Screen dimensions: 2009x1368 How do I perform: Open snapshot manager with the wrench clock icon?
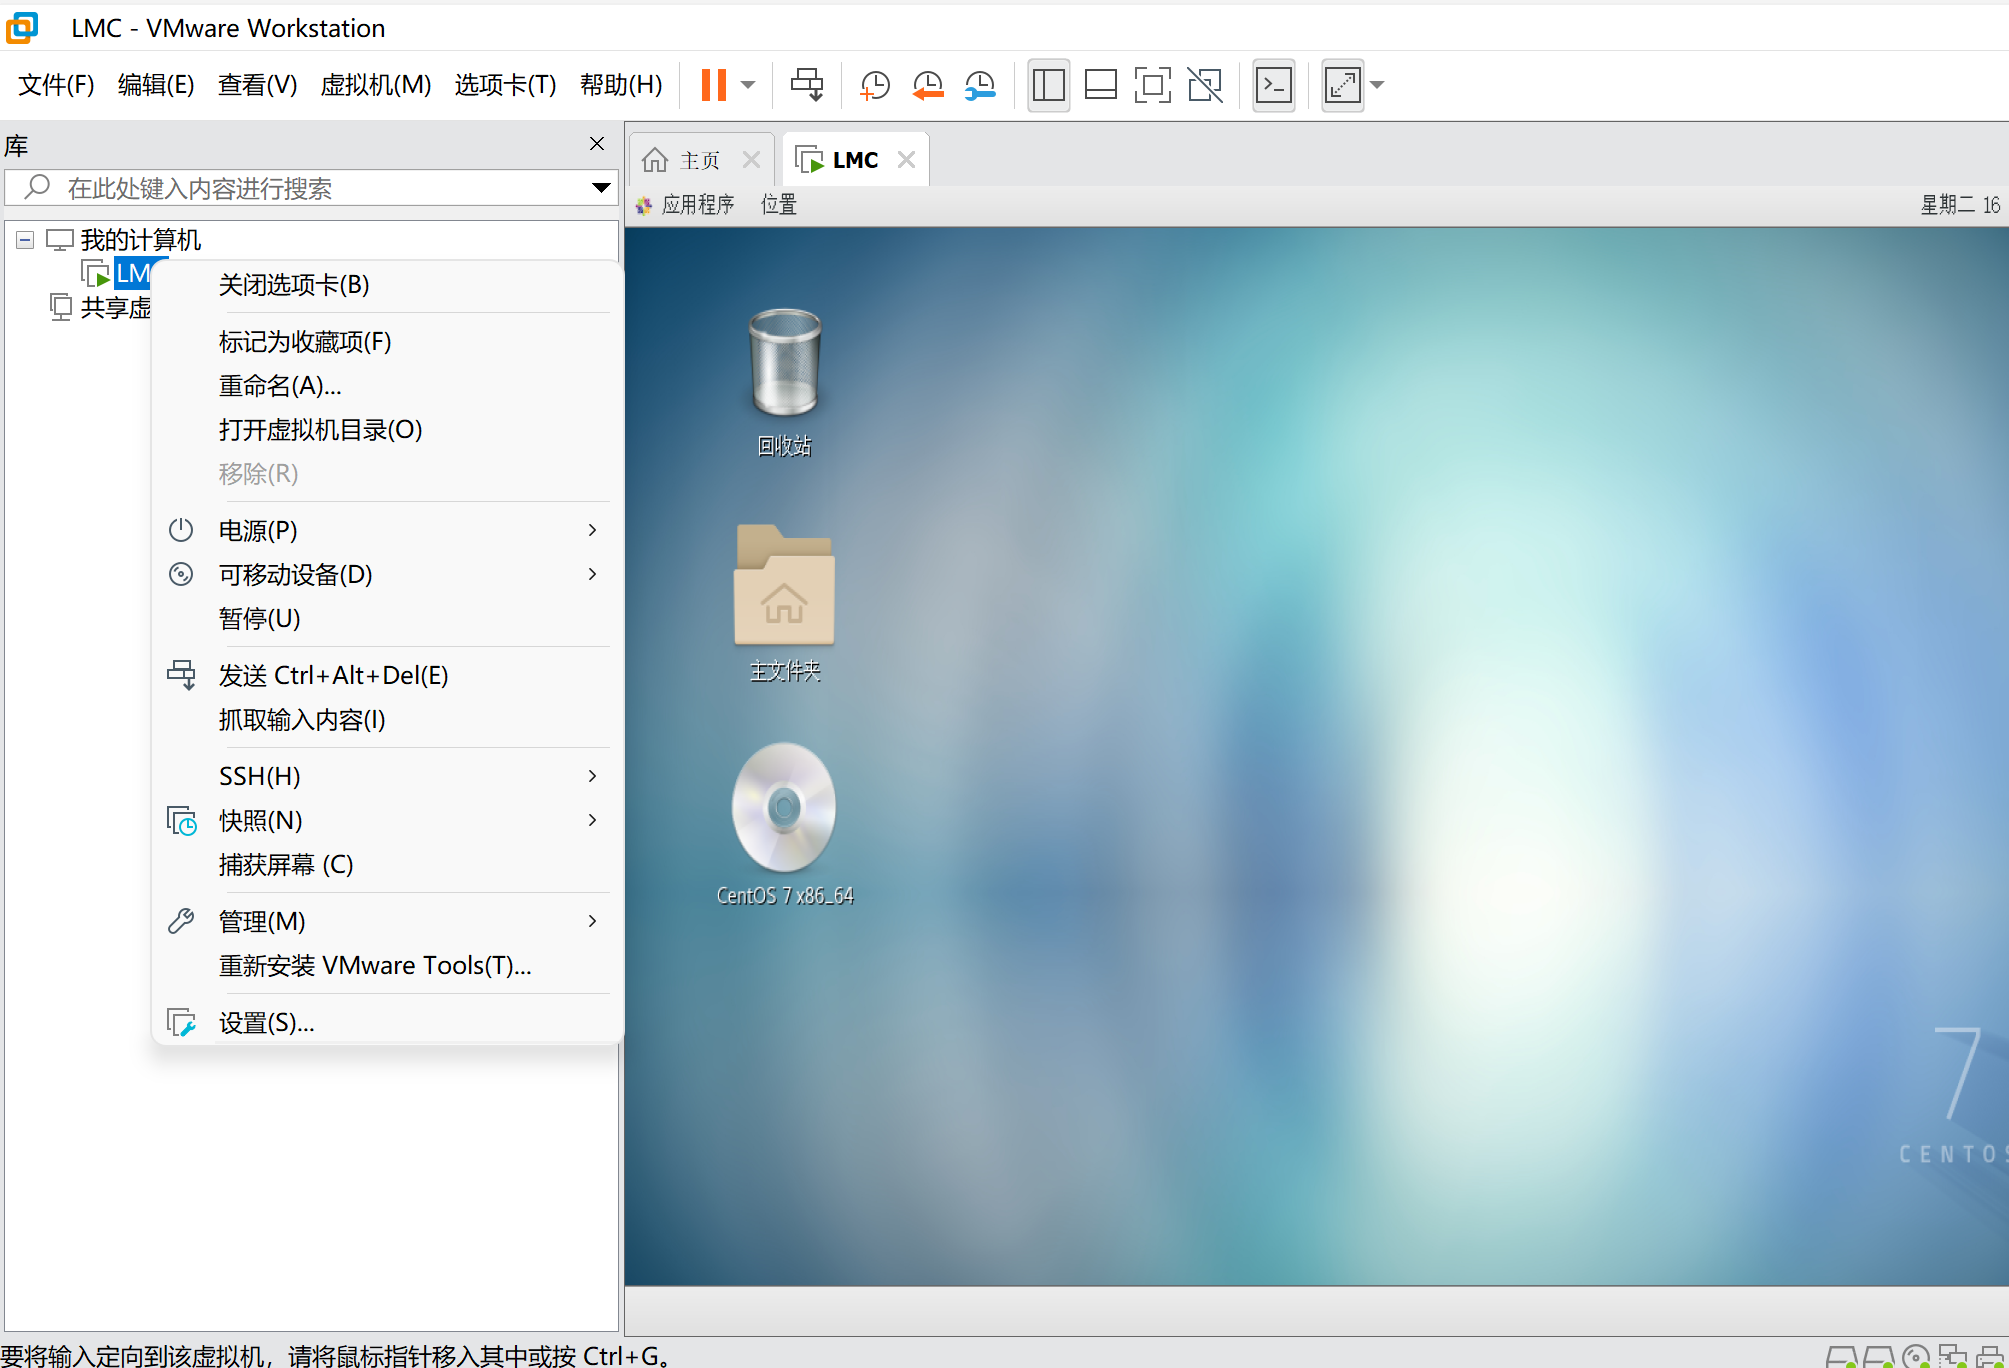[x=980, y=85]
